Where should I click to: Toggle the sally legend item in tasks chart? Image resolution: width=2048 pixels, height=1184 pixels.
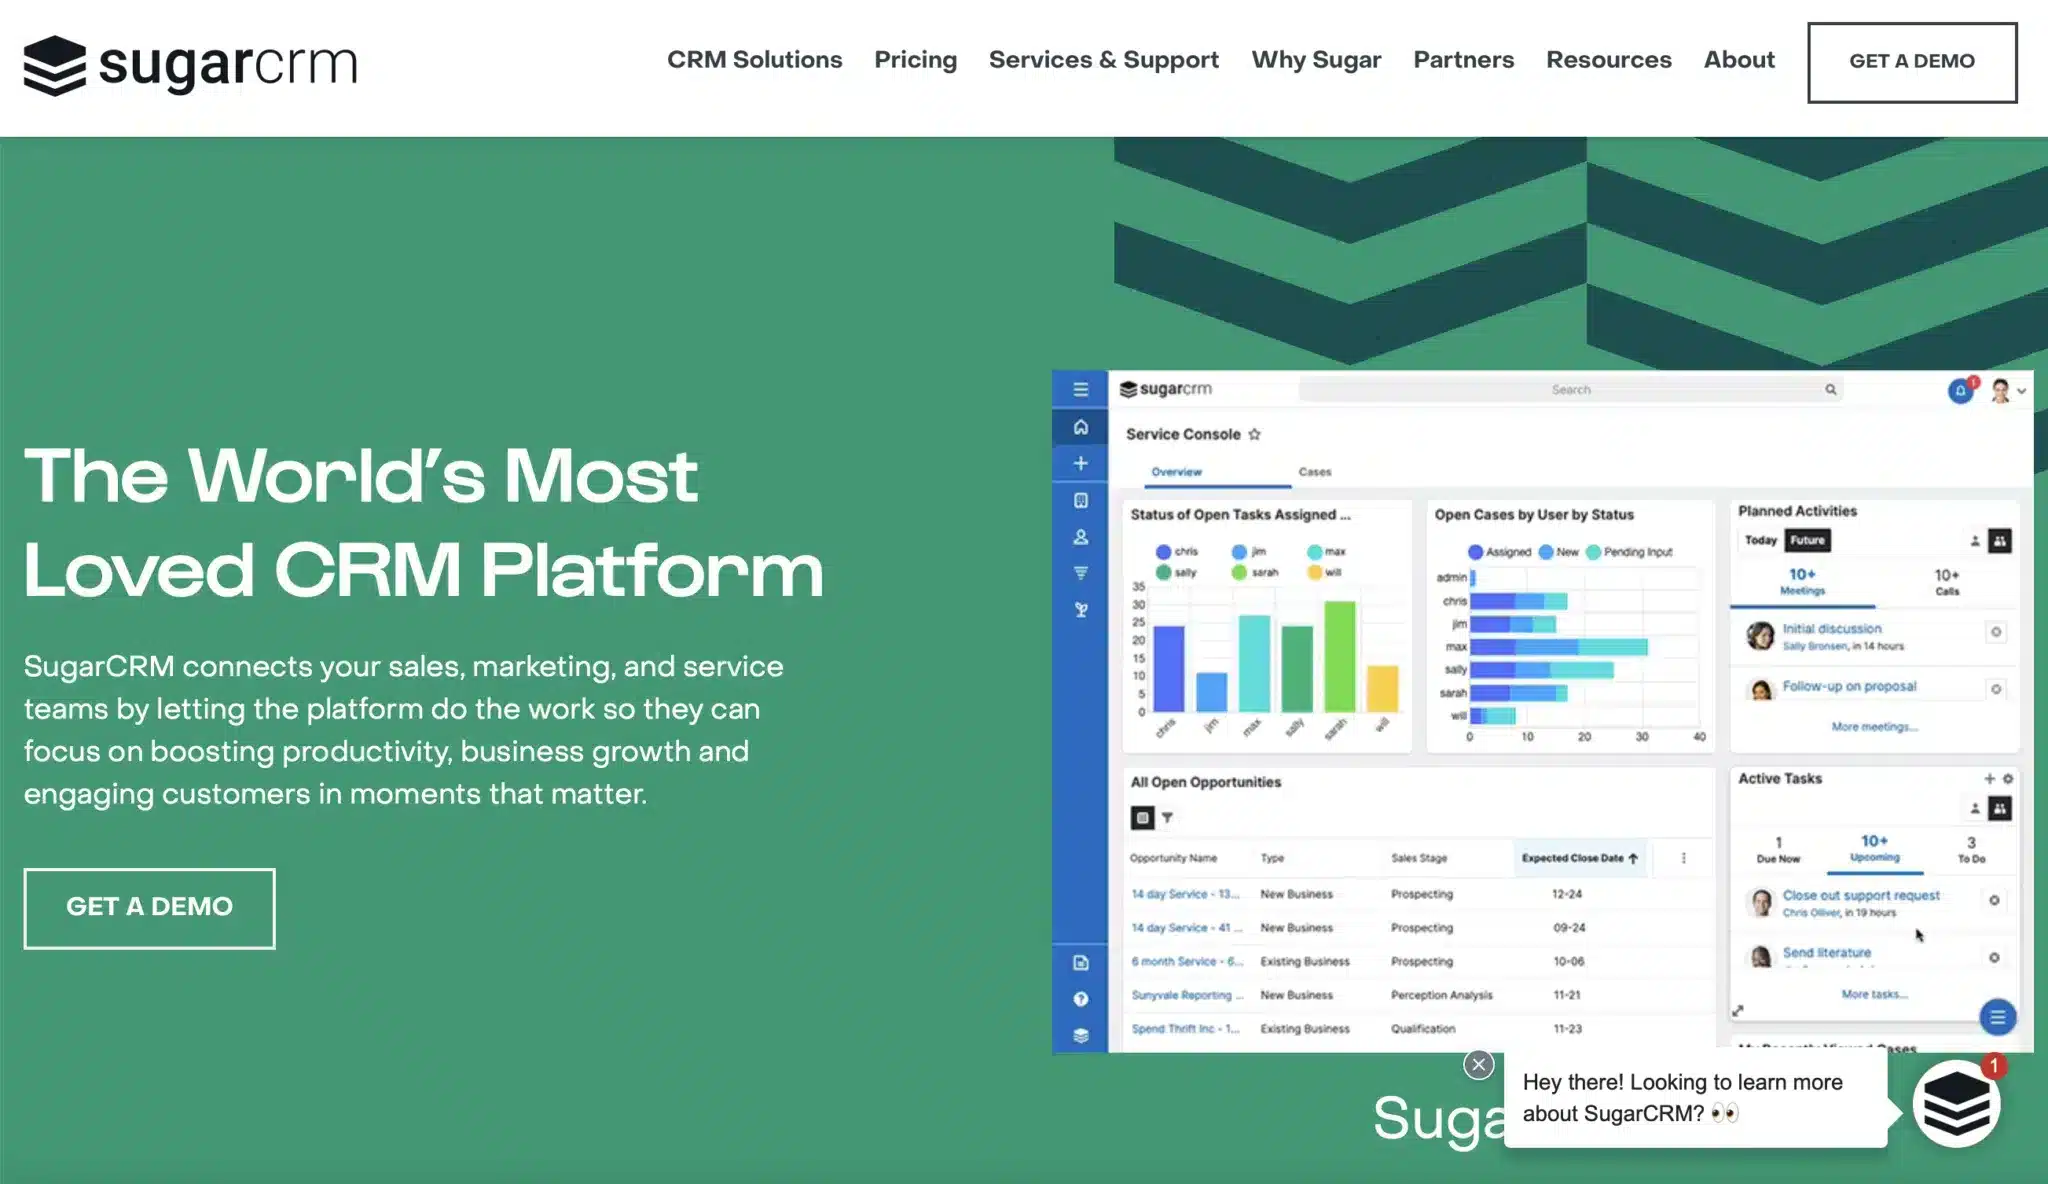[x=1176, y=573]
